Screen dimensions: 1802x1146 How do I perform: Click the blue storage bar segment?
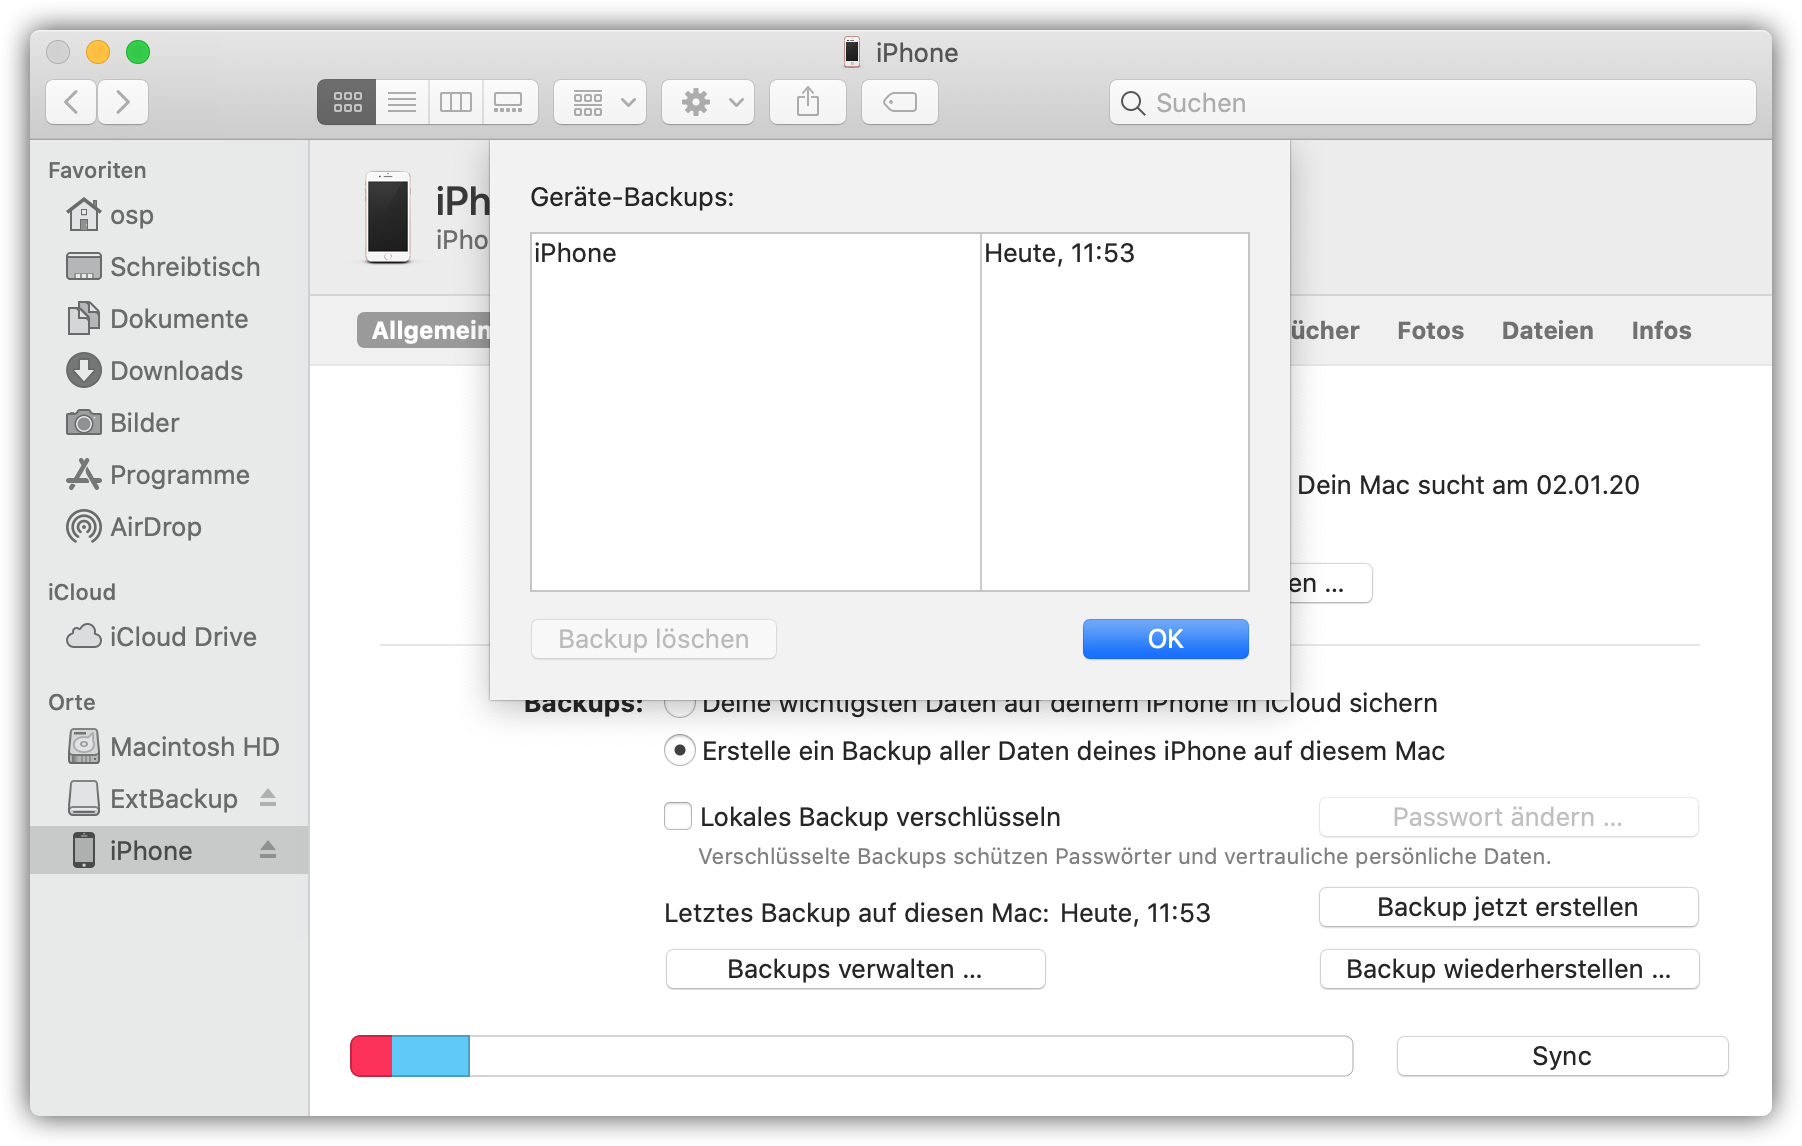tap(430, 1056)
